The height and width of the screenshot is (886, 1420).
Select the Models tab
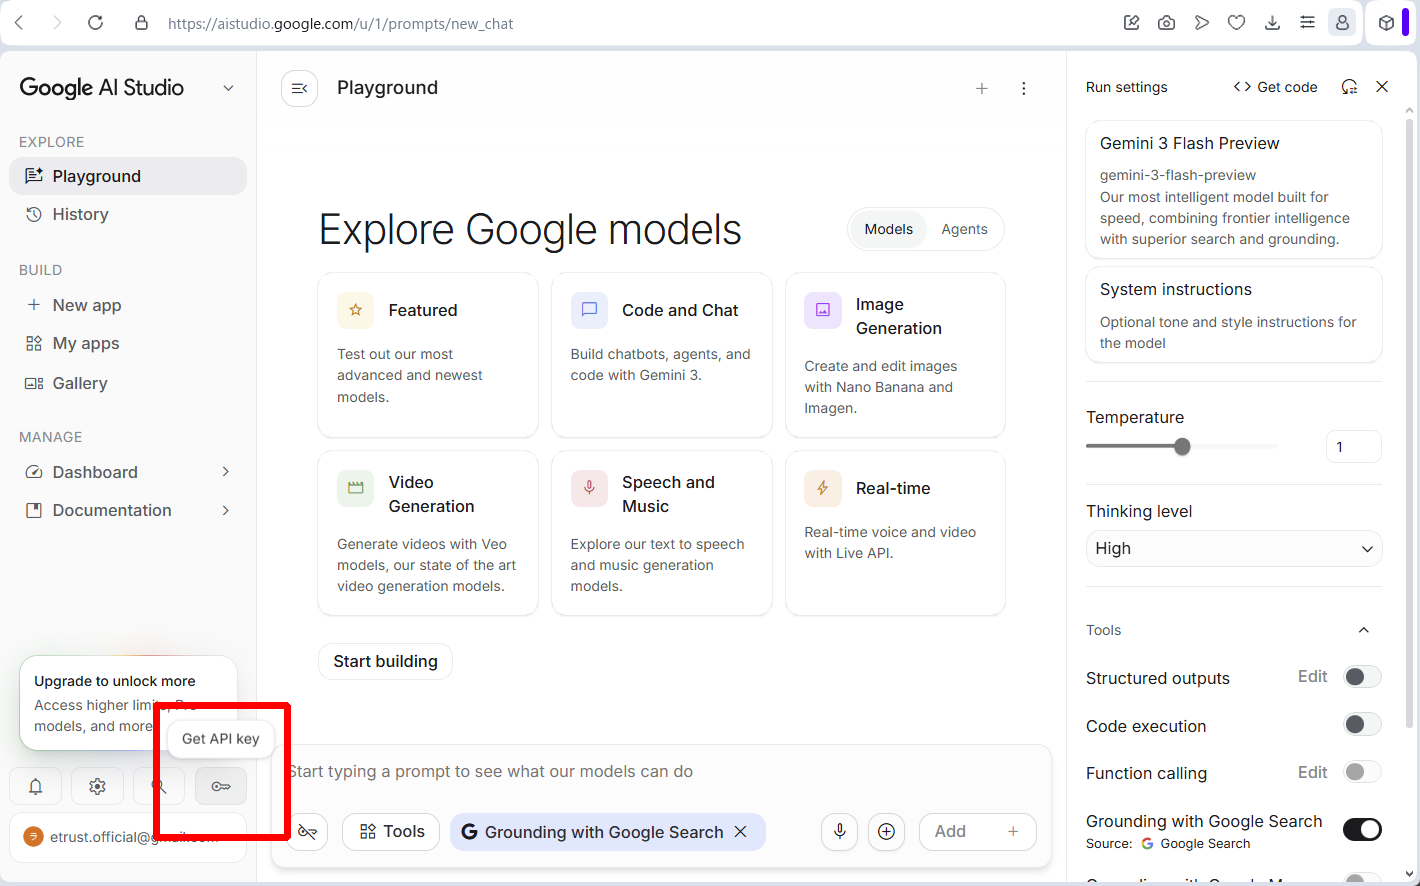(x=888, y=229)
